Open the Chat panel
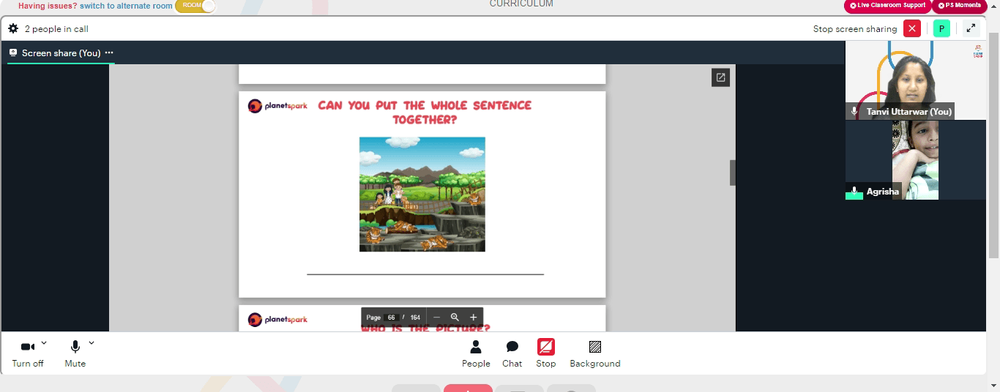Image resolution: width=1000 pixels, height=392 pixels. click(512, 354)
